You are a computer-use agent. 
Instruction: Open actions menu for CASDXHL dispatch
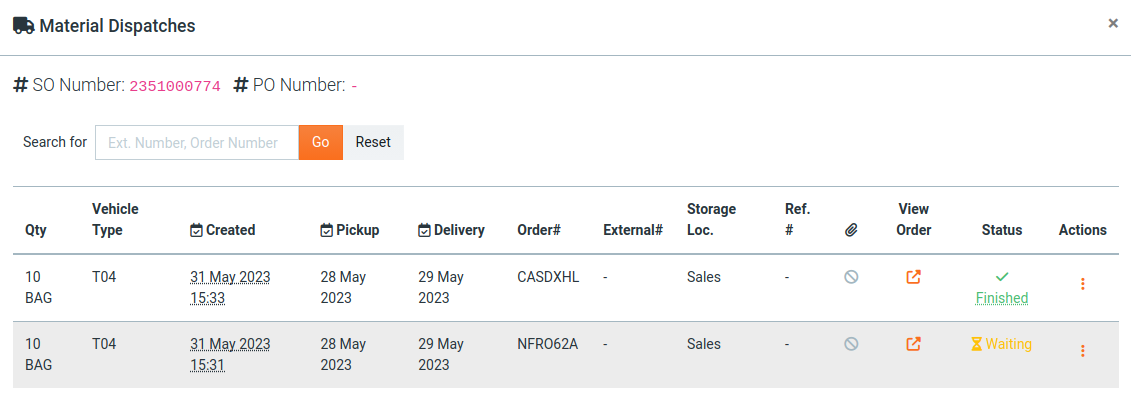1083,284
